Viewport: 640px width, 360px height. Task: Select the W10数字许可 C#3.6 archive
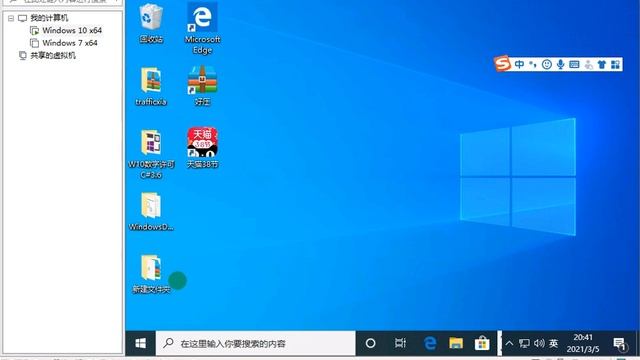click(x=151, y=154)
